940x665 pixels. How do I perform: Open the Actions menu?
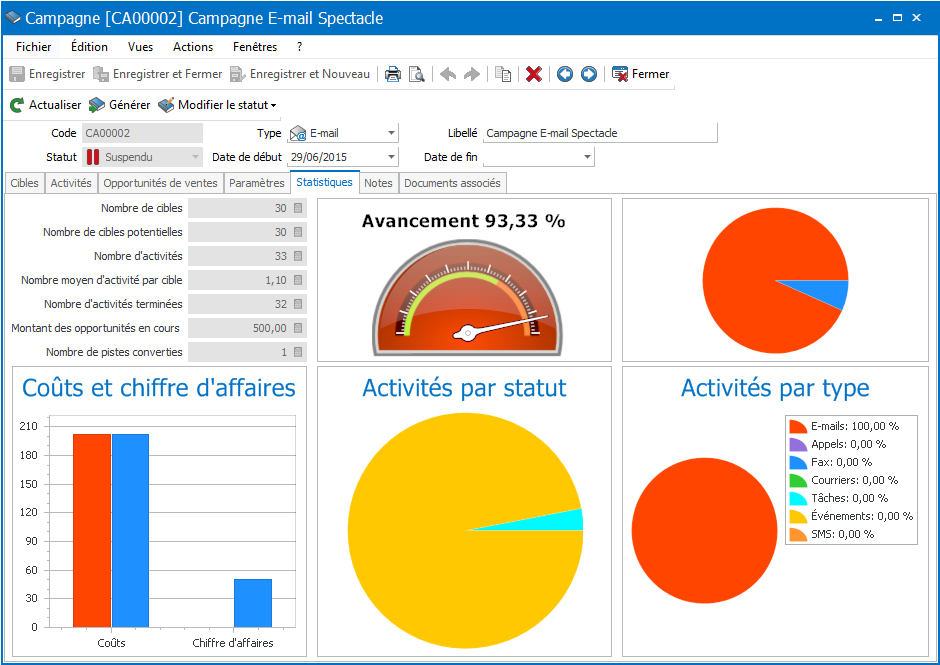(192, 46)
